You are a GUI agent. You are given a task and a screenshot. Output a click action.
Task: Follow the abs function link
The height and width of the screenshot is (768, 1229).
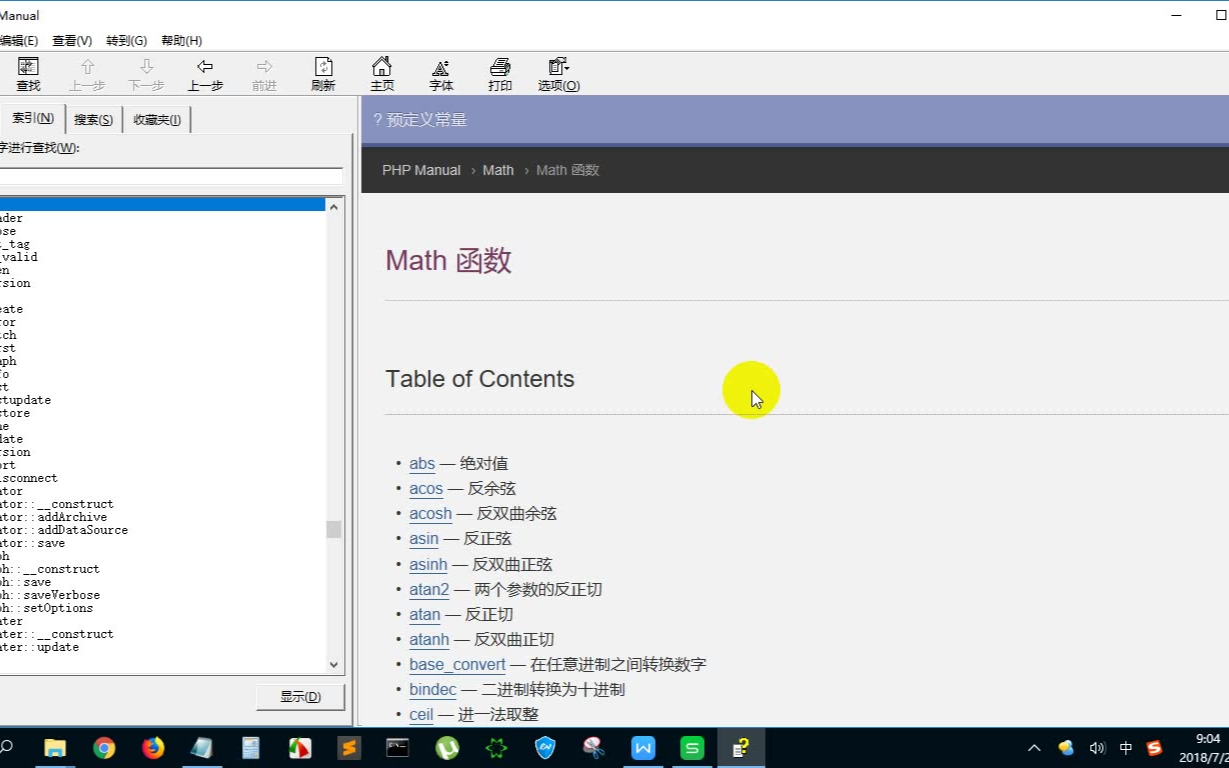click(421, 463)
